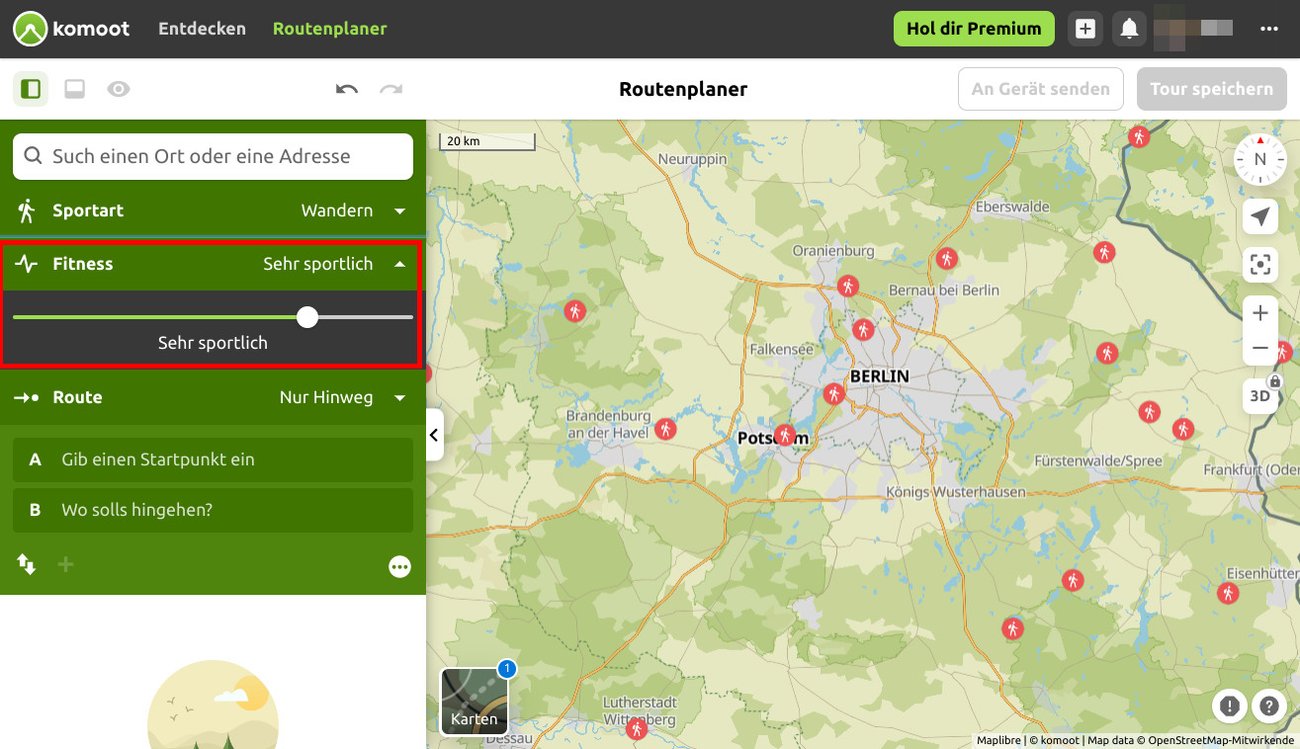Add a waypoint with the plus icon

pyautogui.click(x=65, y=564)
